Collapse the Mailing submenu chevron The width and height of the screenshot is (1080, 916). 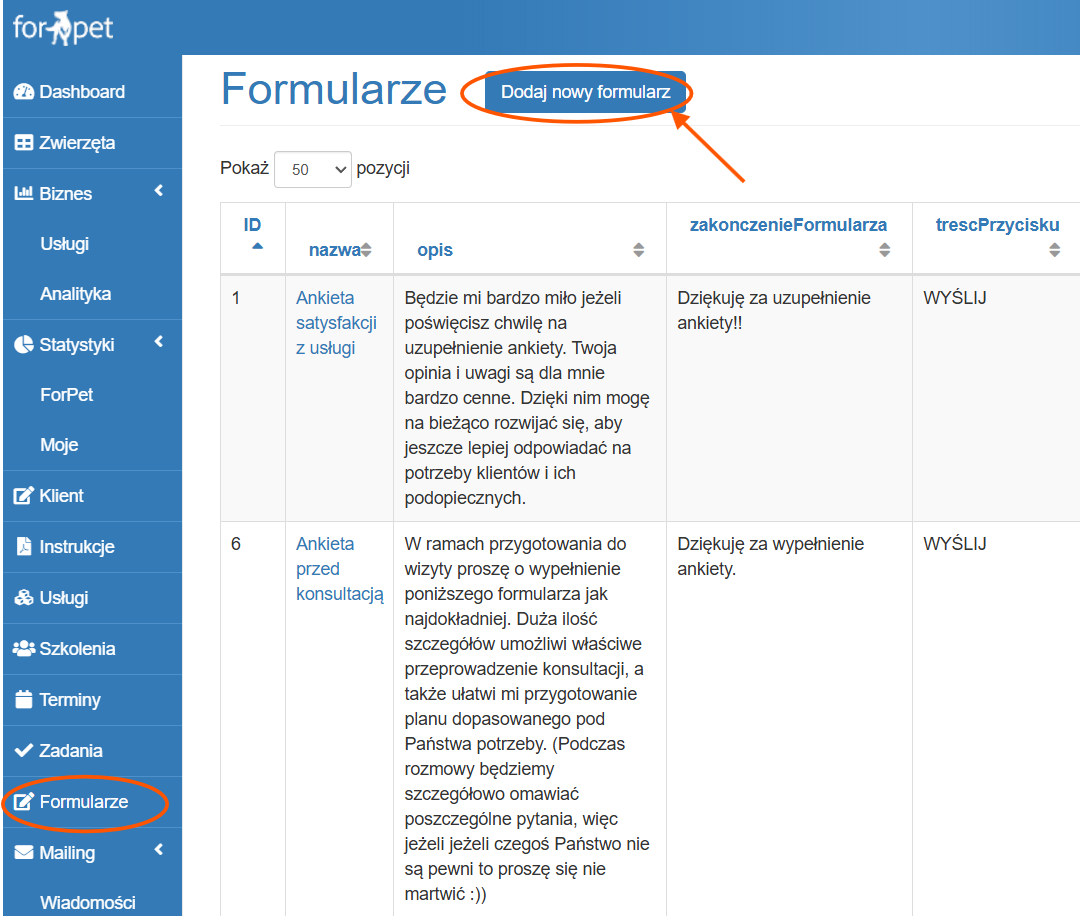[159, 849]
